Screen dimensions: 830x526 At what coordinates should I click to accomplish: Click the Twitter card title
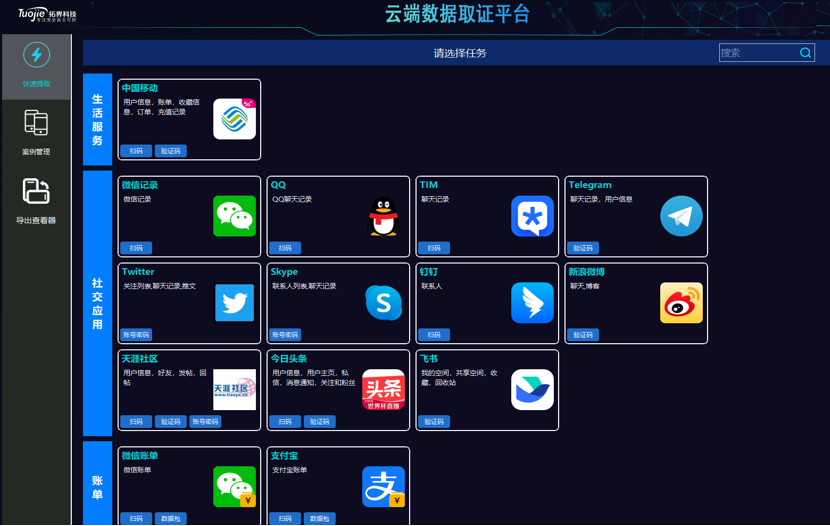tap(138, 271)
